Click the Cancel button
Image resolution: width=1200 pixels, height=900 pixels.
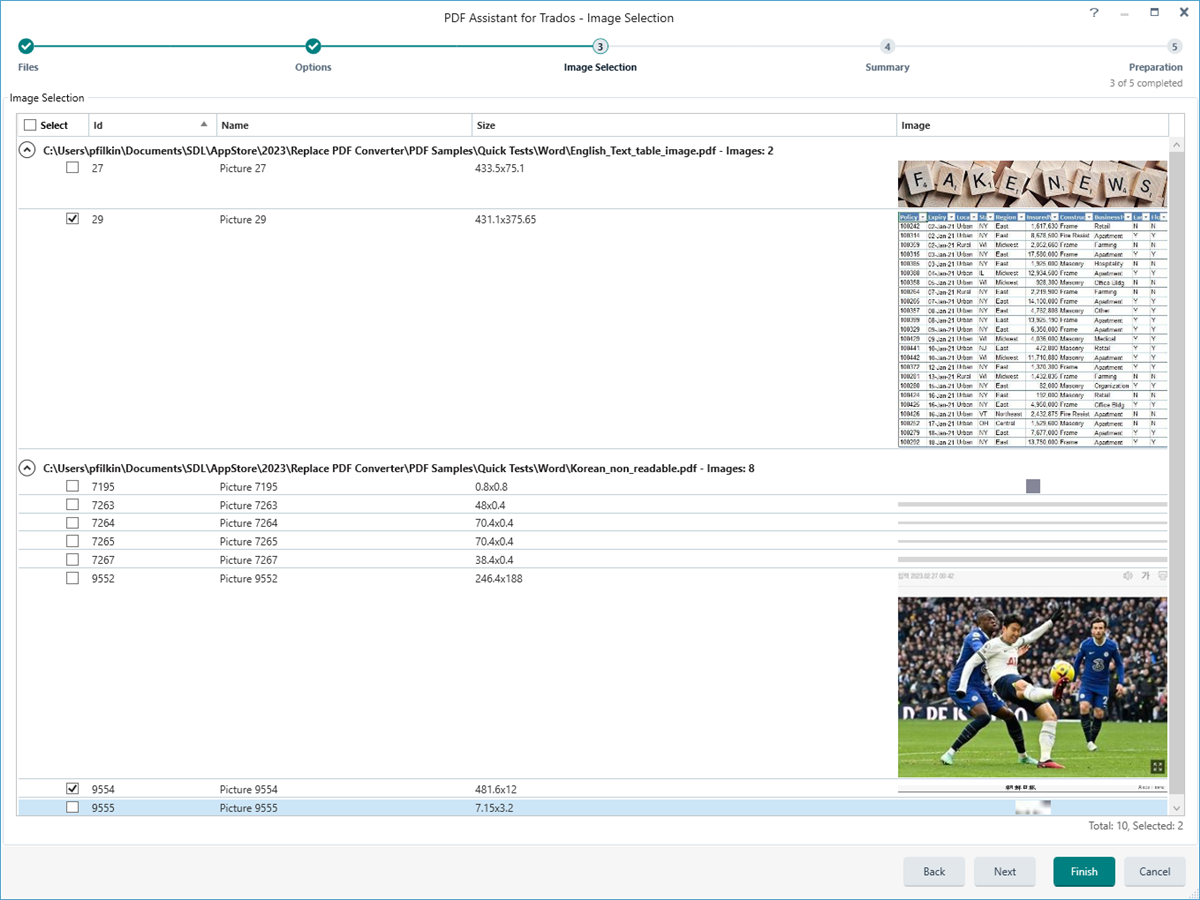1155,871
